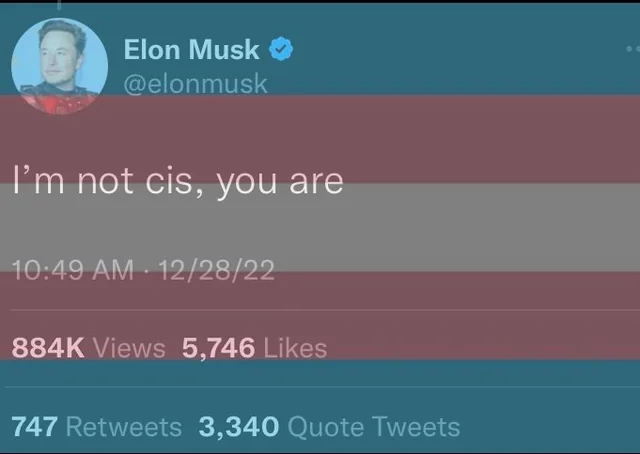Viewport: 640px width, 454px height.
Task: Click the word "cis" in the tweet
Action: pos(178,181)
